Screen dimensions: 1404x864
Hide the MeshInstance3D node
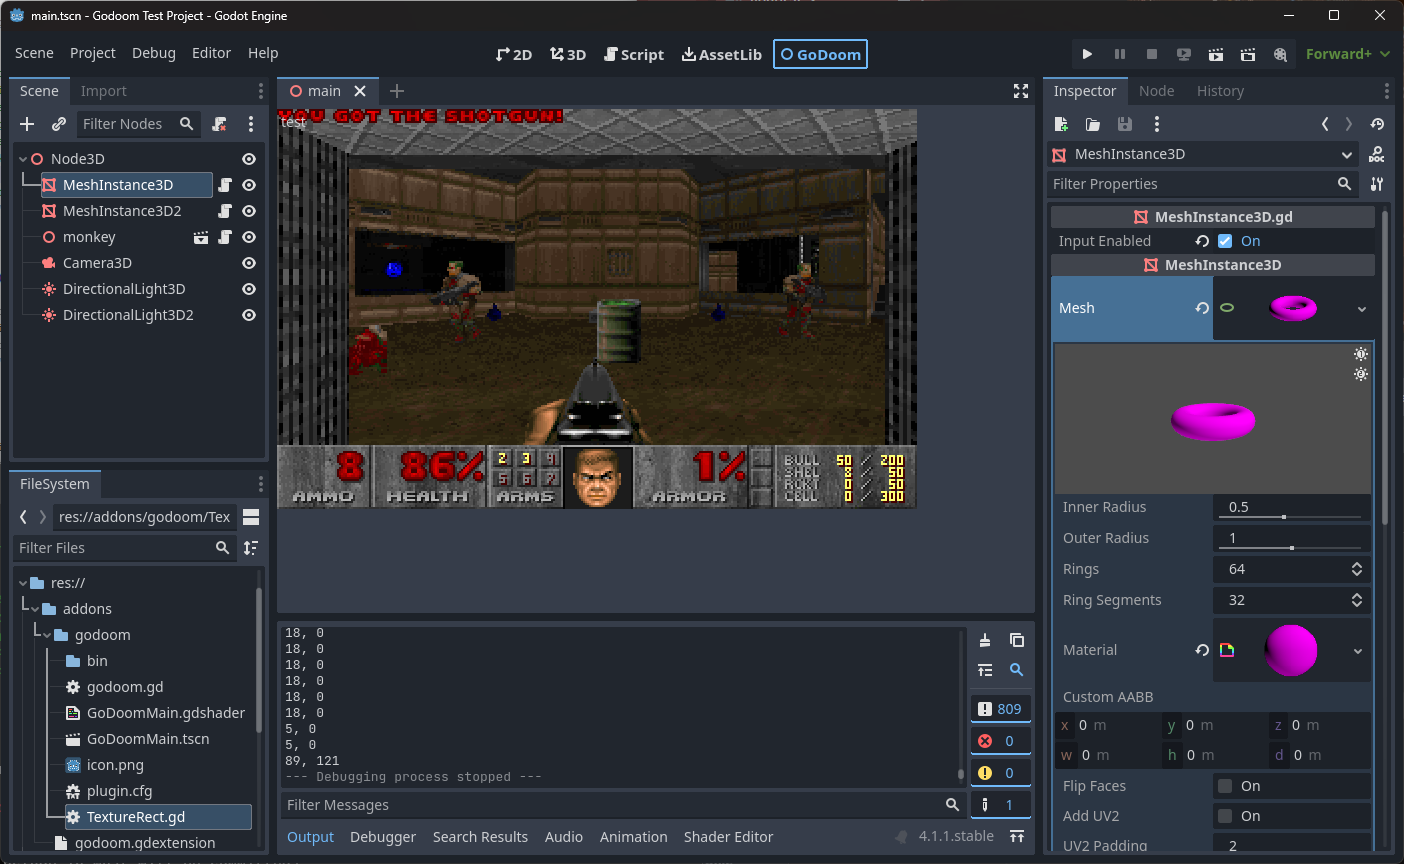click(x=249, y=185)
